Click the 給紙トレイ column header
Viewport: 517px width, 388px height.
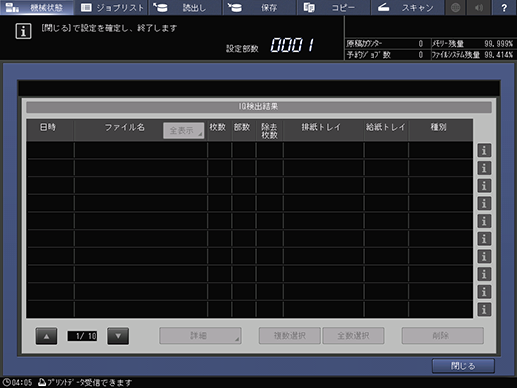coord(386,127)
